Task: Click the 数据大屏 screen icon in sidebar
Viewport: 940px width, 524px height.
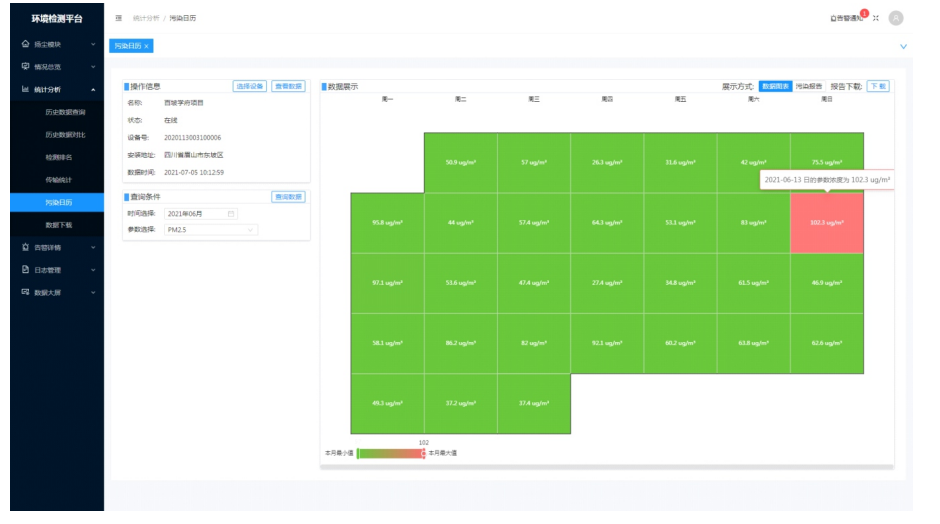Action: click(x=25, y=292)
